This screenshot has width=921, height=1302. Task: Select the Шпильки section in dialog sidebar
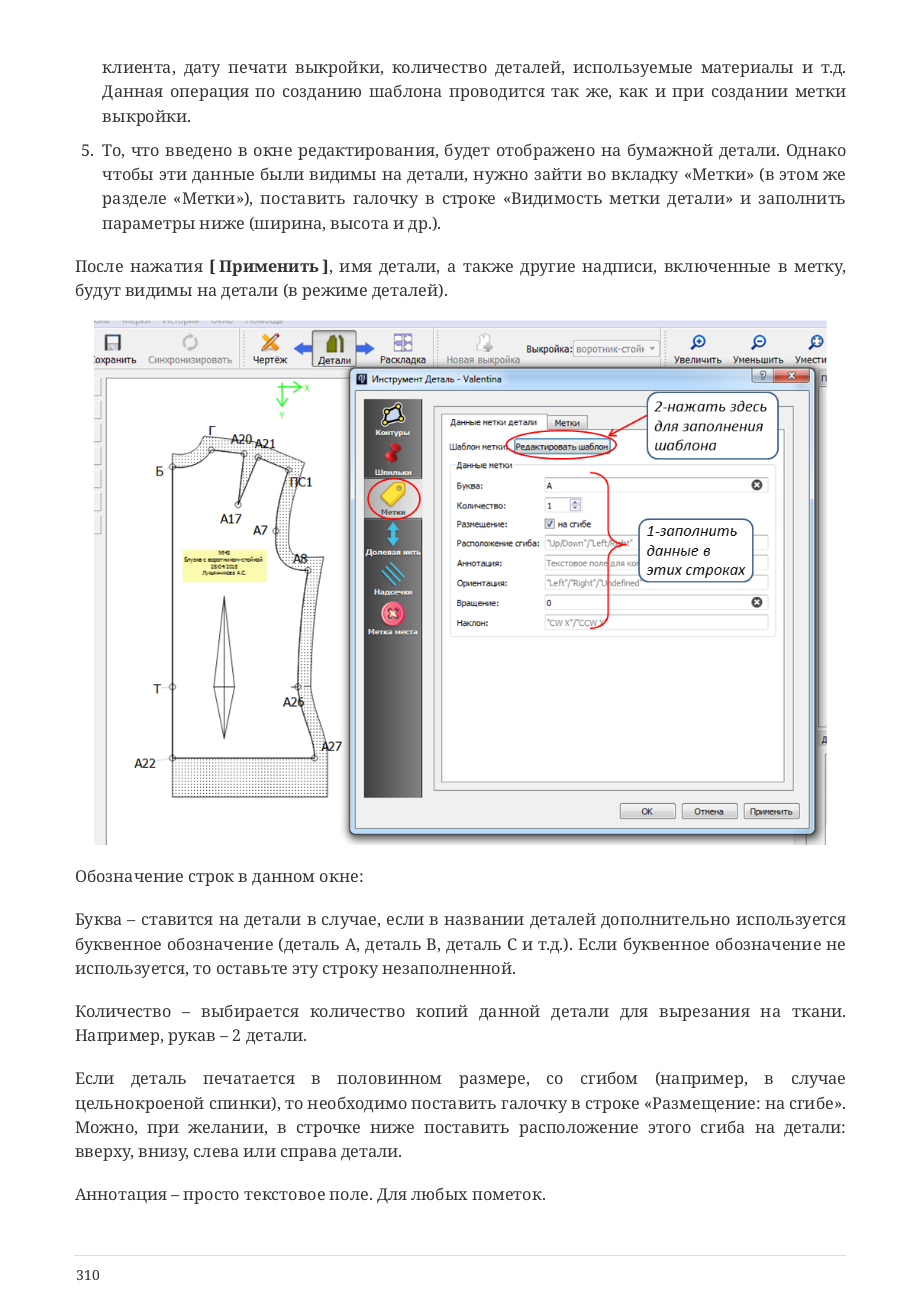point(392,460)
